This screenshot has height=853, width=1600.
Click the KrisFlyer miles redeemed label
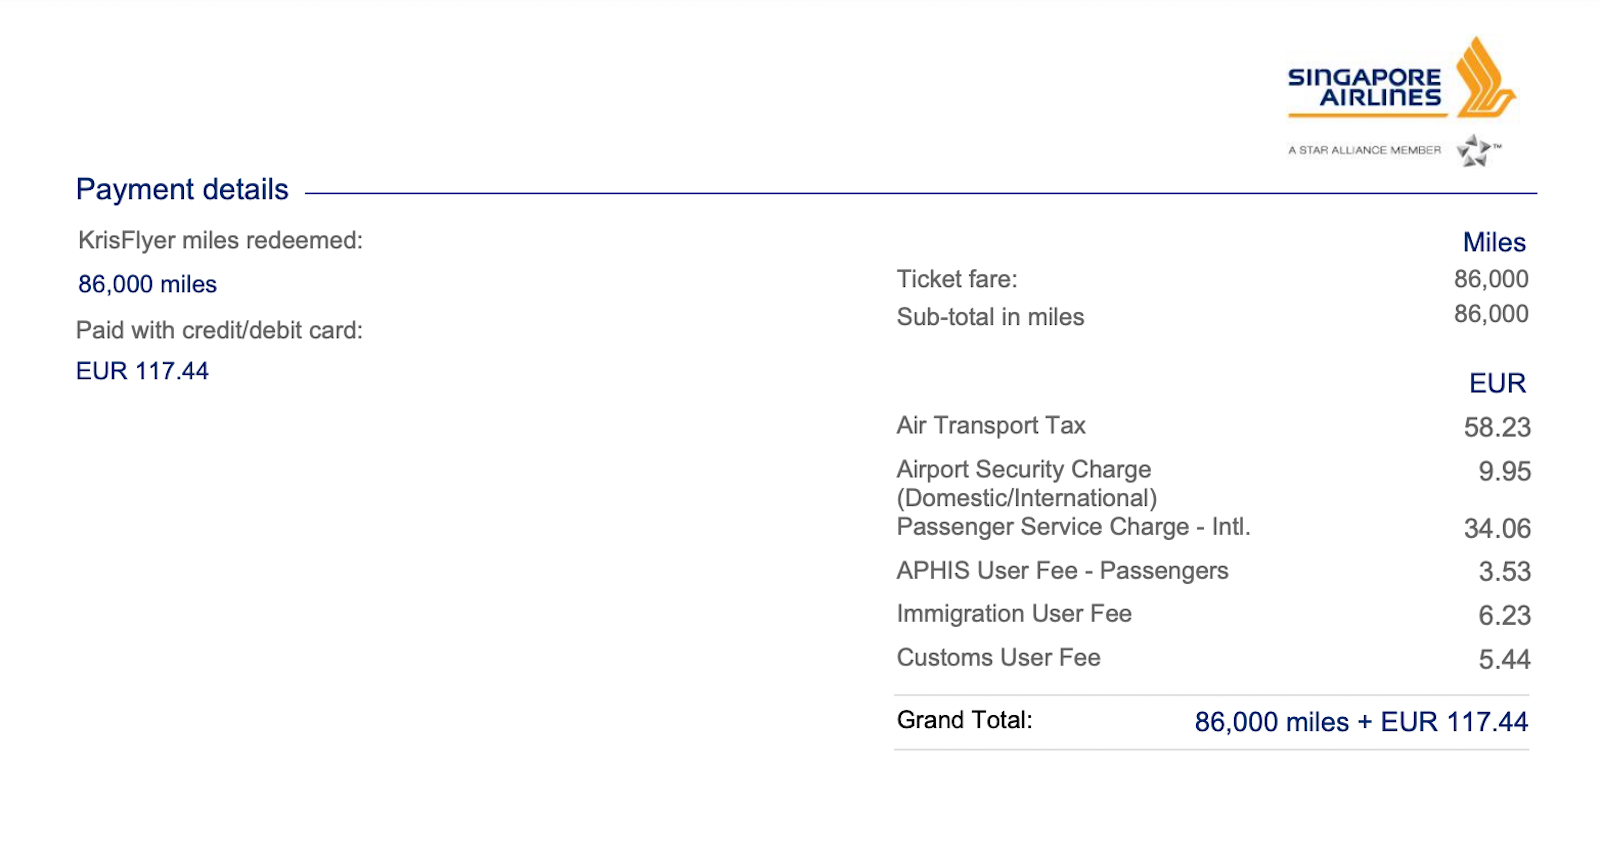[220, 241]
